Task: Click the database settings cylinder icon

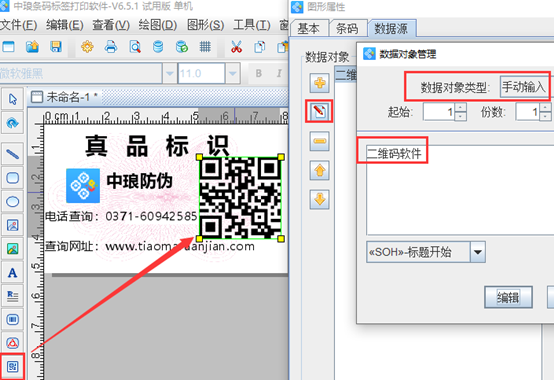Action: [158, 47]
